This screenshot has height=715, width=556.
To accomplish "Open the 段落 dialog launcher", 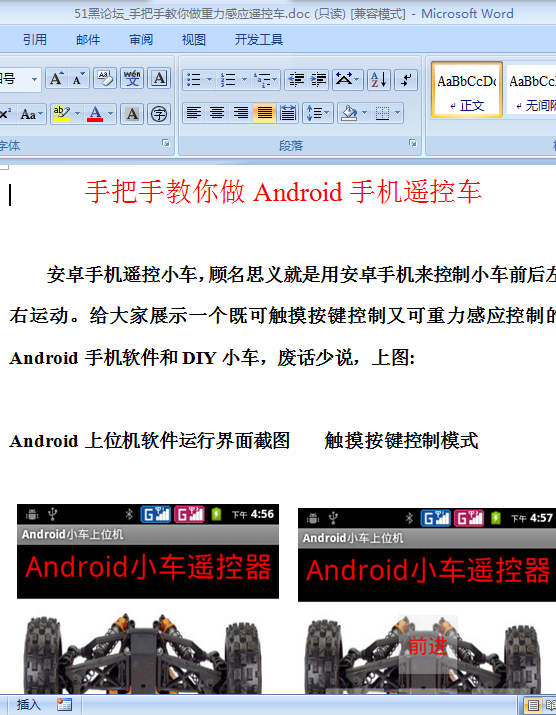I will pyautogui.click(x=413, y=143).
